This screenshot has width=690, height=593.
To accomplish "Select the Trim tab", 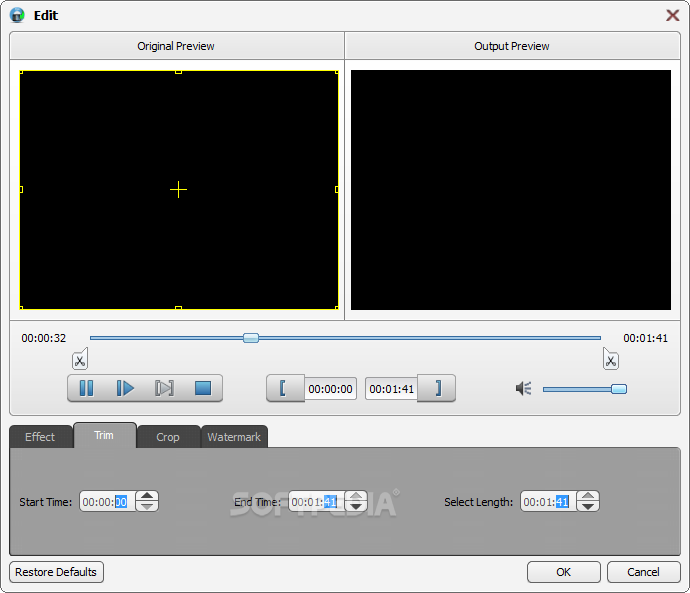I will pyautogui.click(x=104, y=435).
